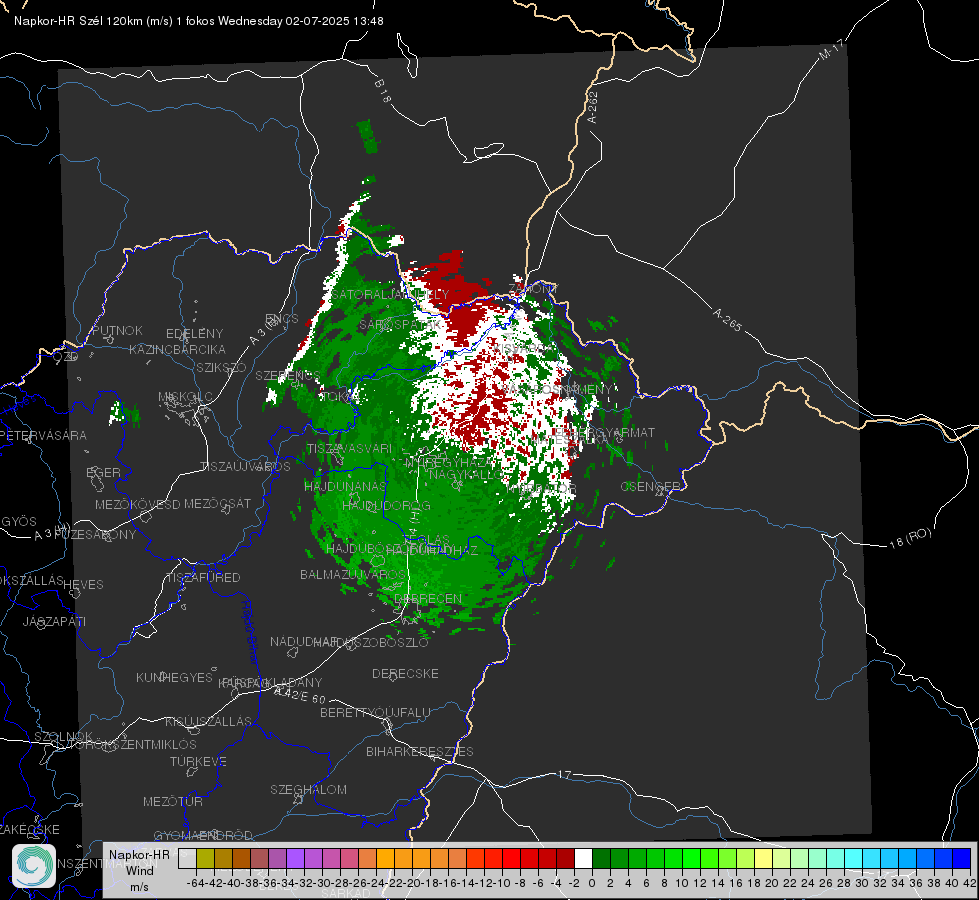Click the SZERENCS town label
Image resolution: width=979 pixels, height=900 pixels.
(288, 375)
